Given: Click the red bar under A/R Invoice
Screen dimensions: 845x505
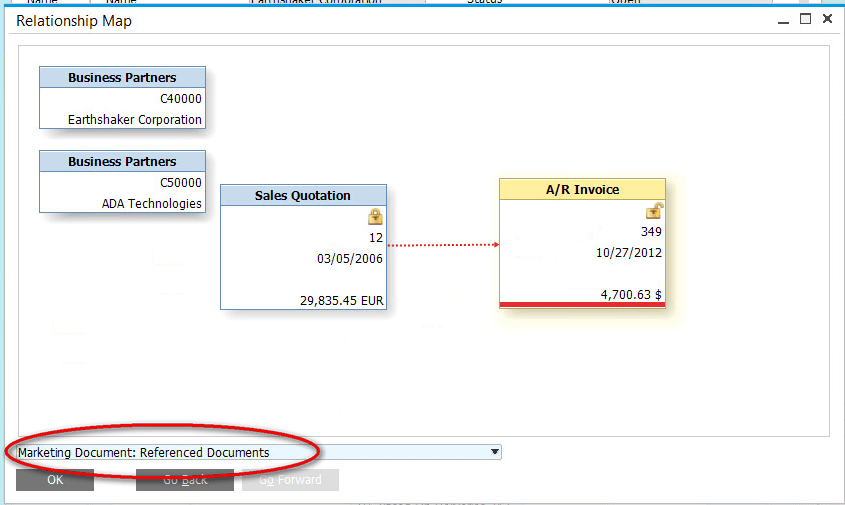Looking at the screenshot, I should point(582,304).
